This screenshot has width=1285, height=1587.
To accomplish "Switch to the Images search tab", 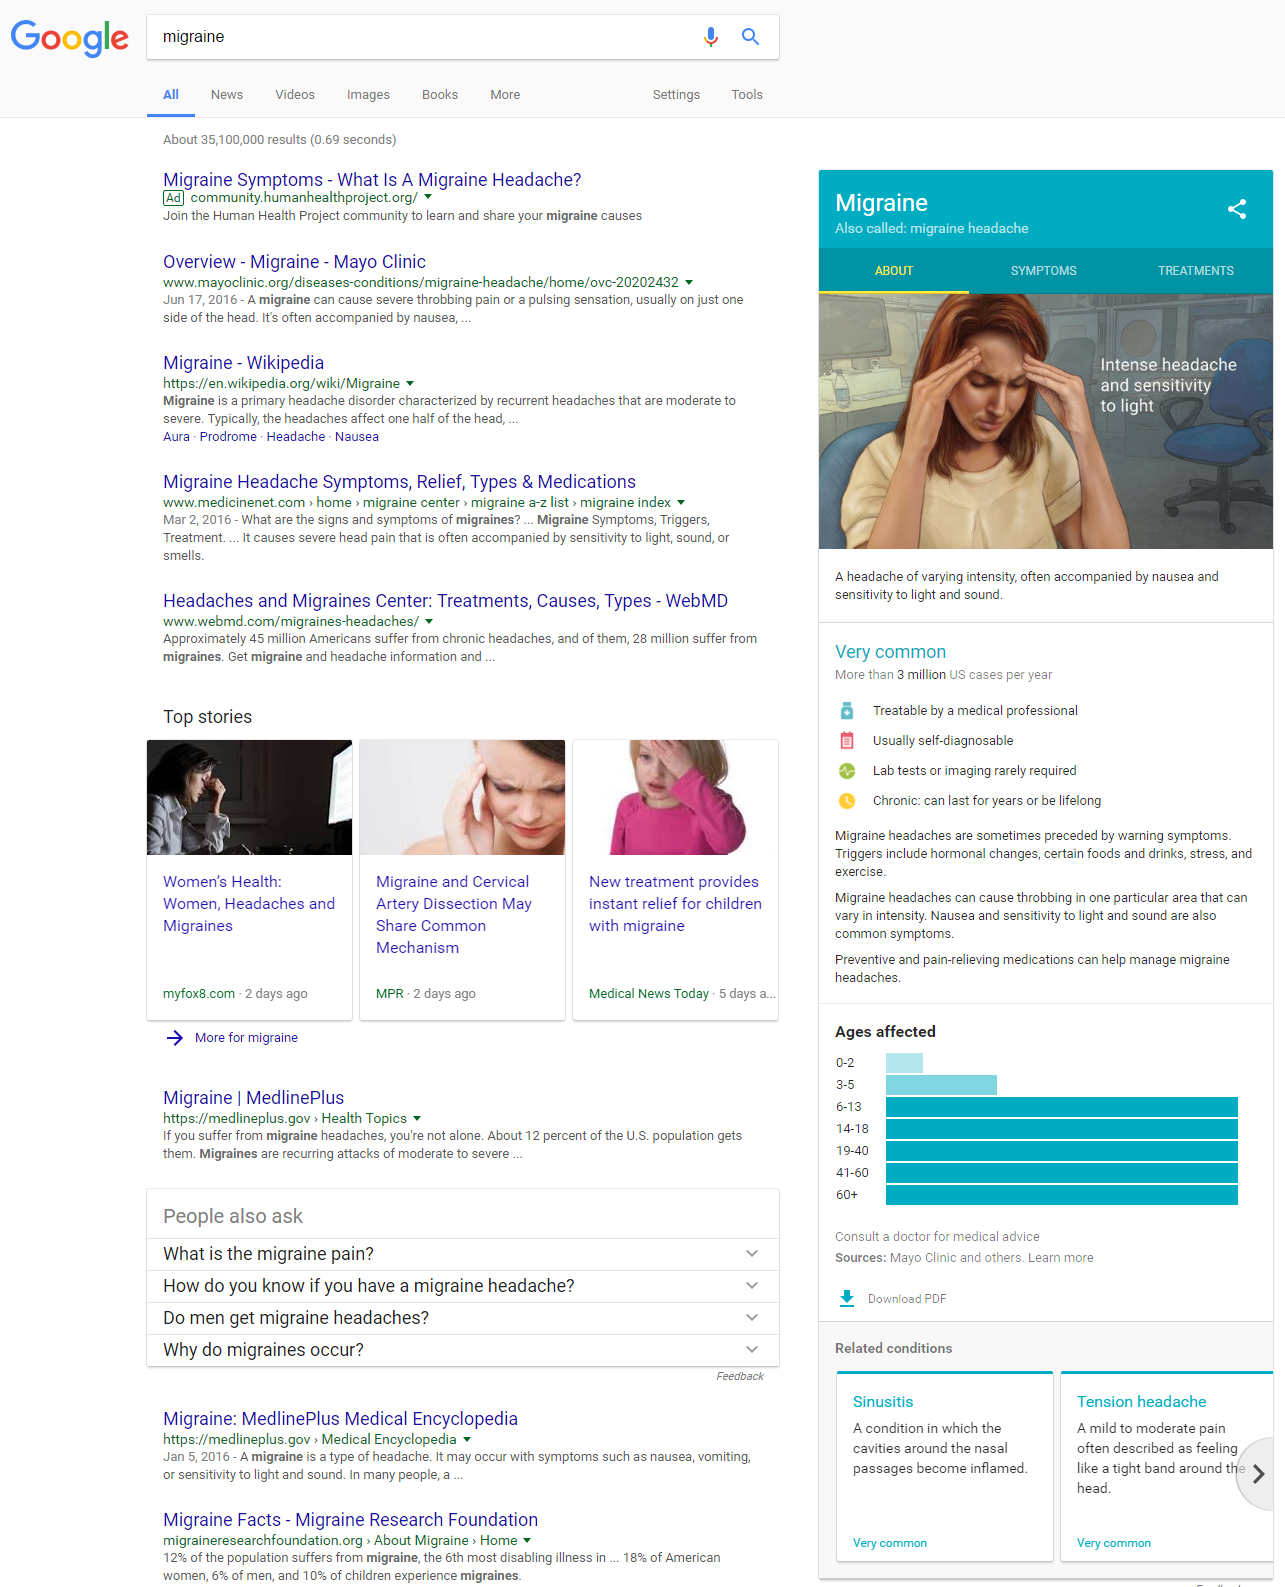I will [368, 95].
